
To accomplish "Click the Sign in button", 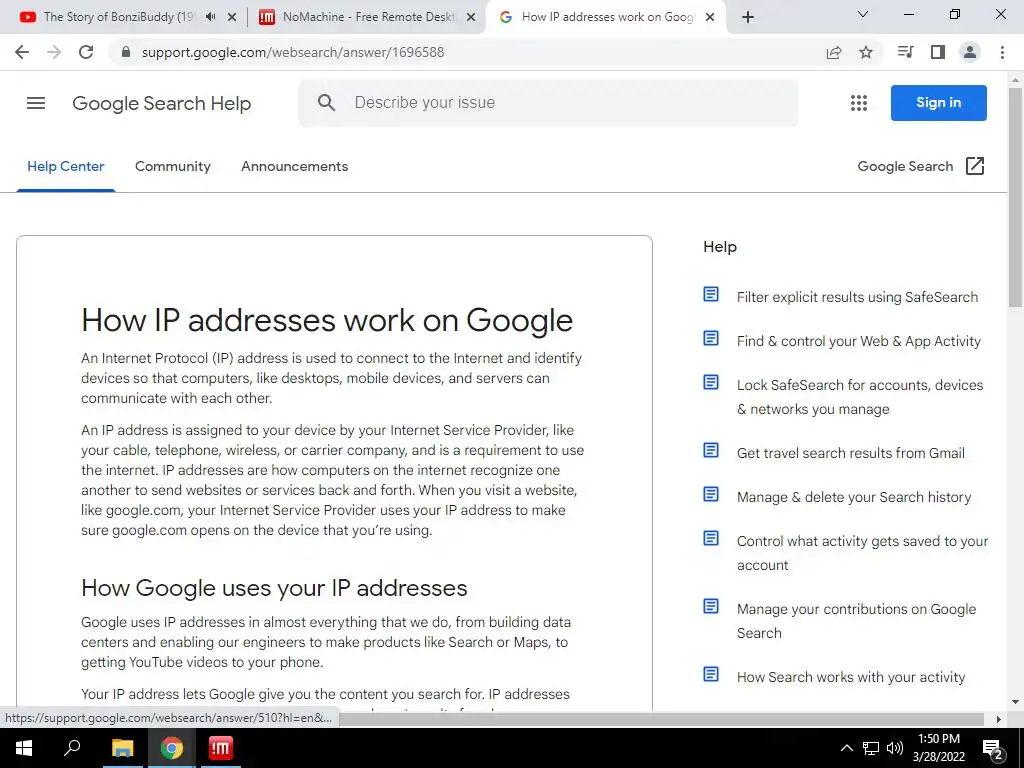I will click(938, 103).
